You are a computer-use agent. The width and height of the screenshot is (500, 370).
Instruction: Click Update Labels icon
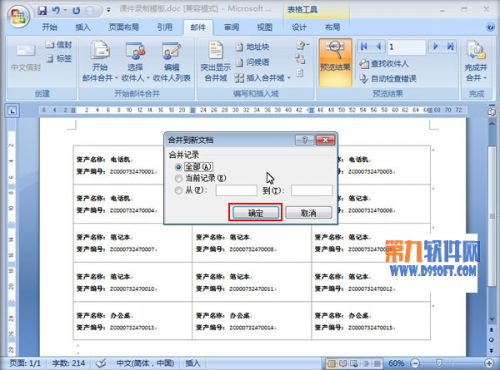click(300, 73)
